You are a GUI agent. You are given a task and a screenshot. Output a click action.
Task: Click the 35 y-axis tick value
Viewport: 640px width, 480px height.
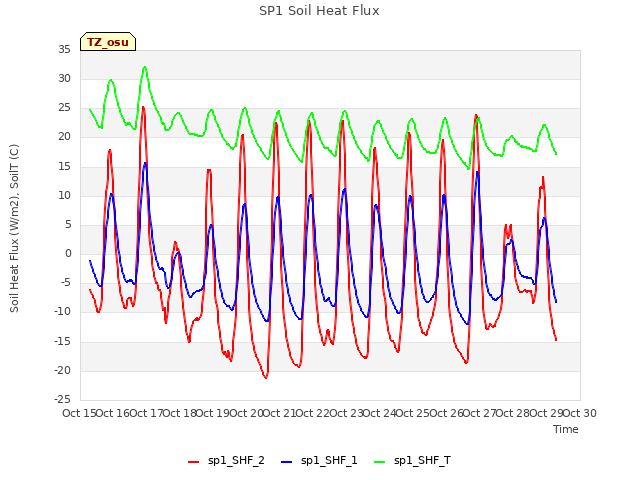[64, 49]
